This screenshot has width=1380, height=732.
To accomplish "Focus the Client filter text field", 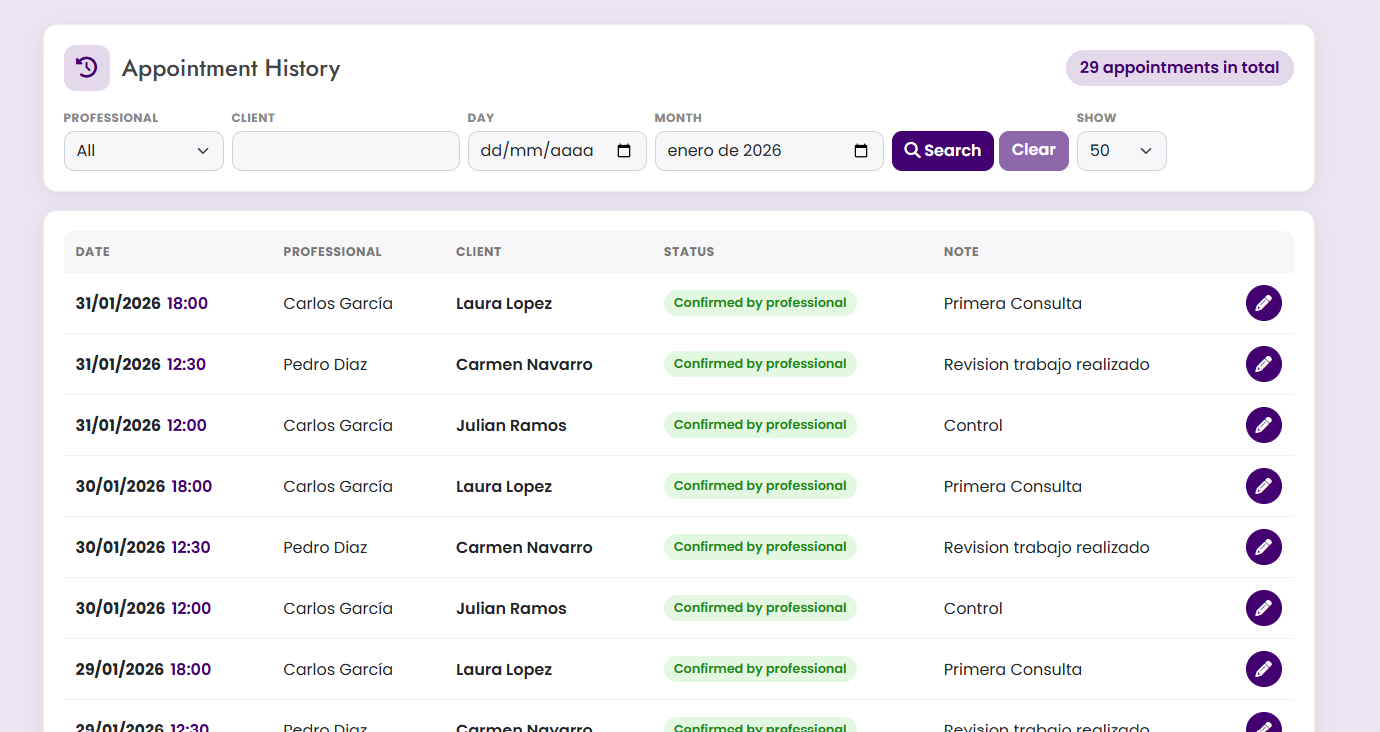I will (x=346, y=151).
